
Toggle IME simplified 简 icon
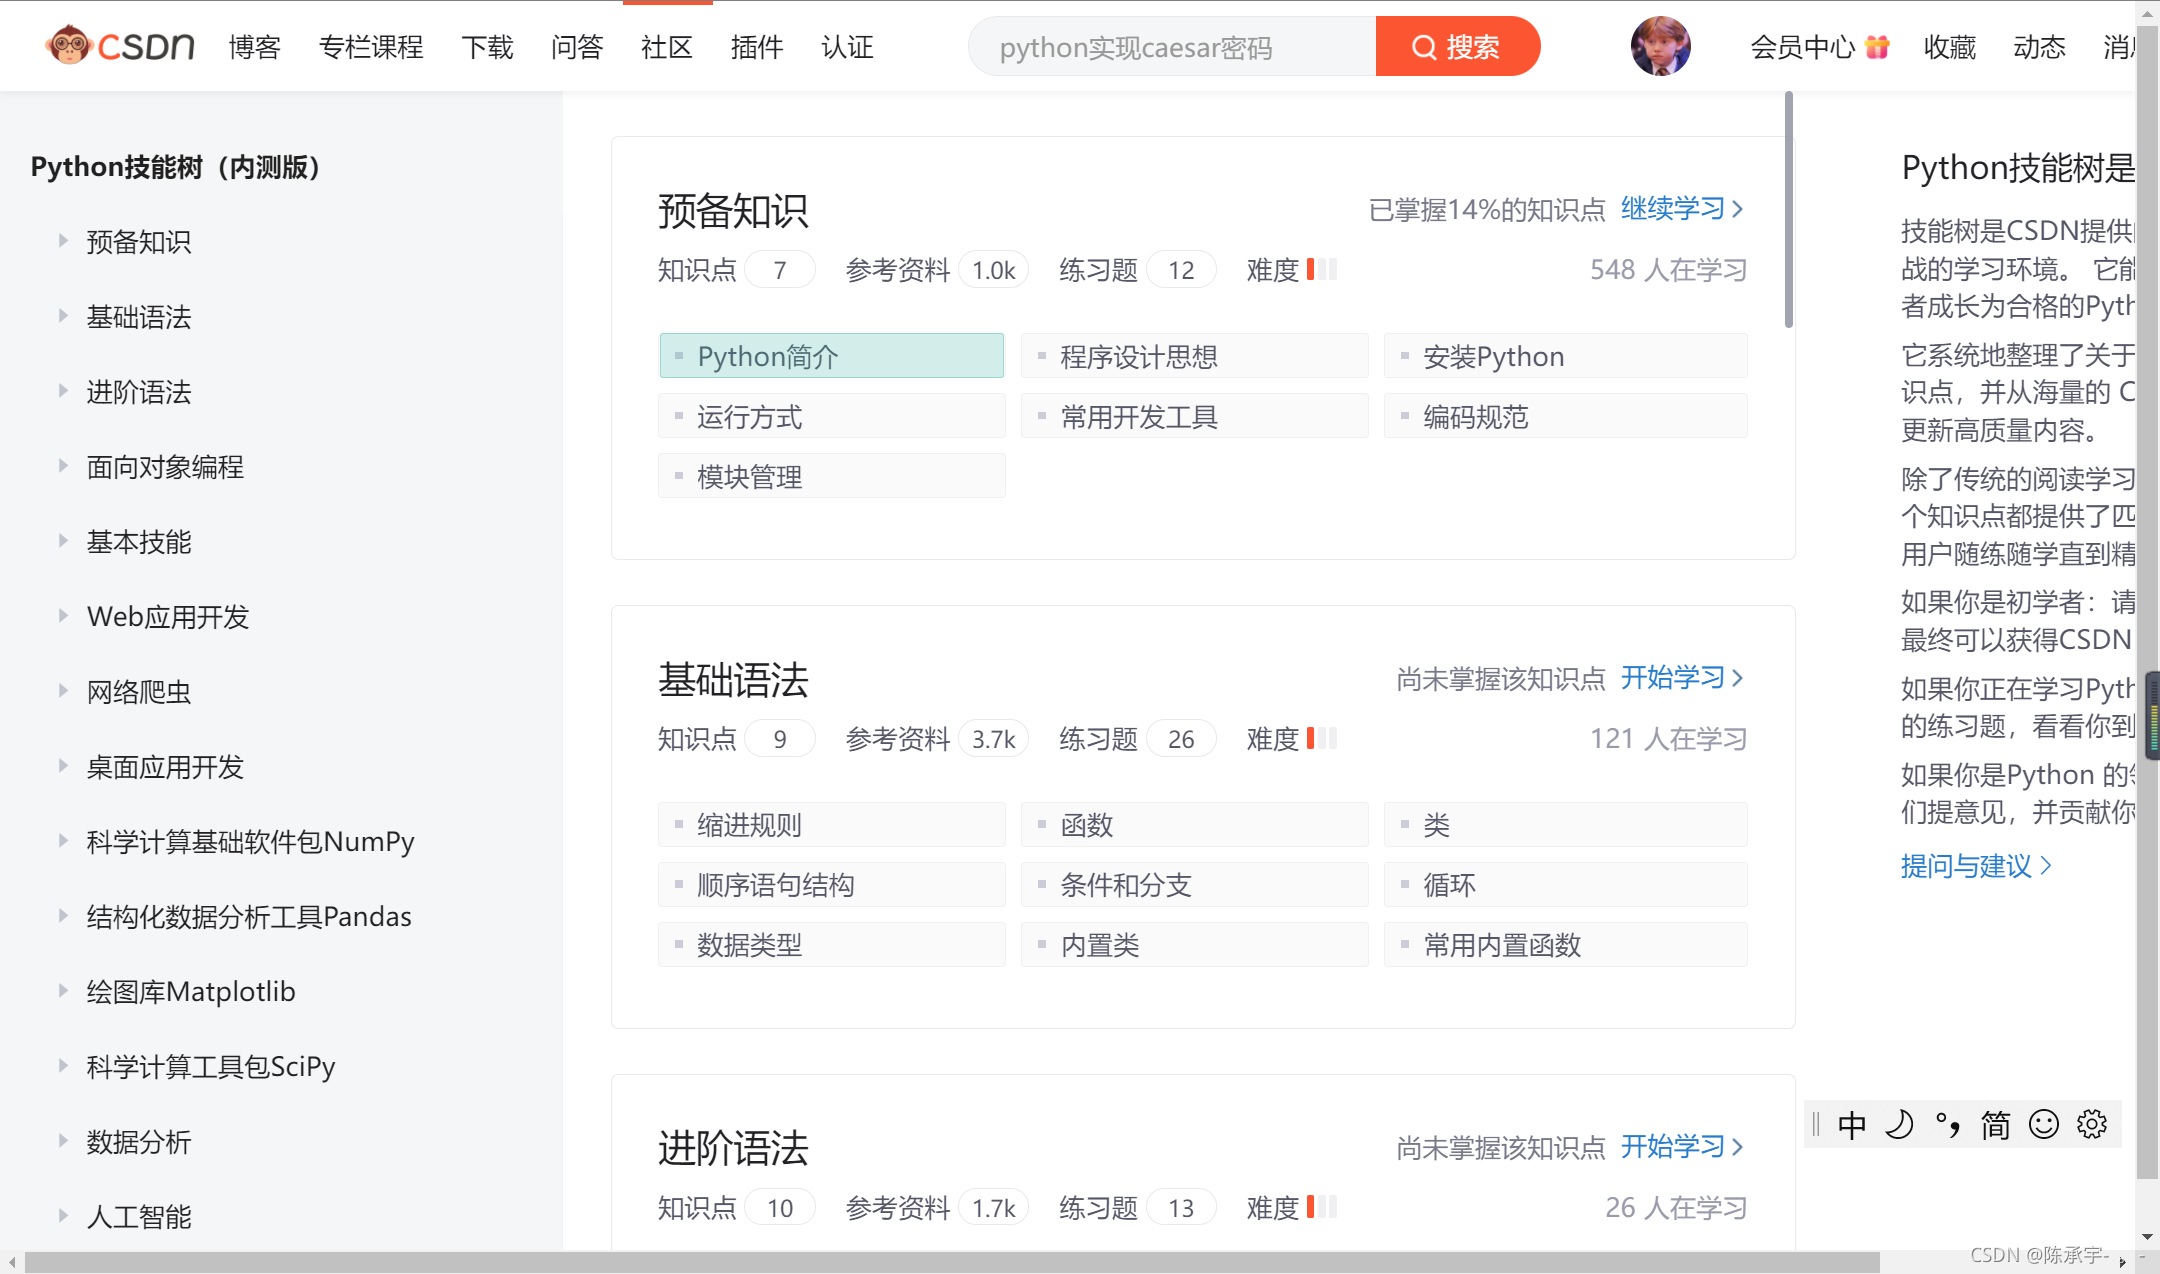(x=1995, y=1125)
